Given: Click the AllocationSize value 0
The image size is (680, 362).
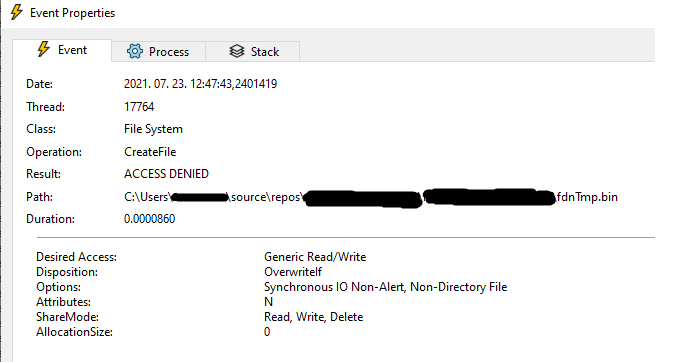Looking at the screenshot, I should coord(267,332).
